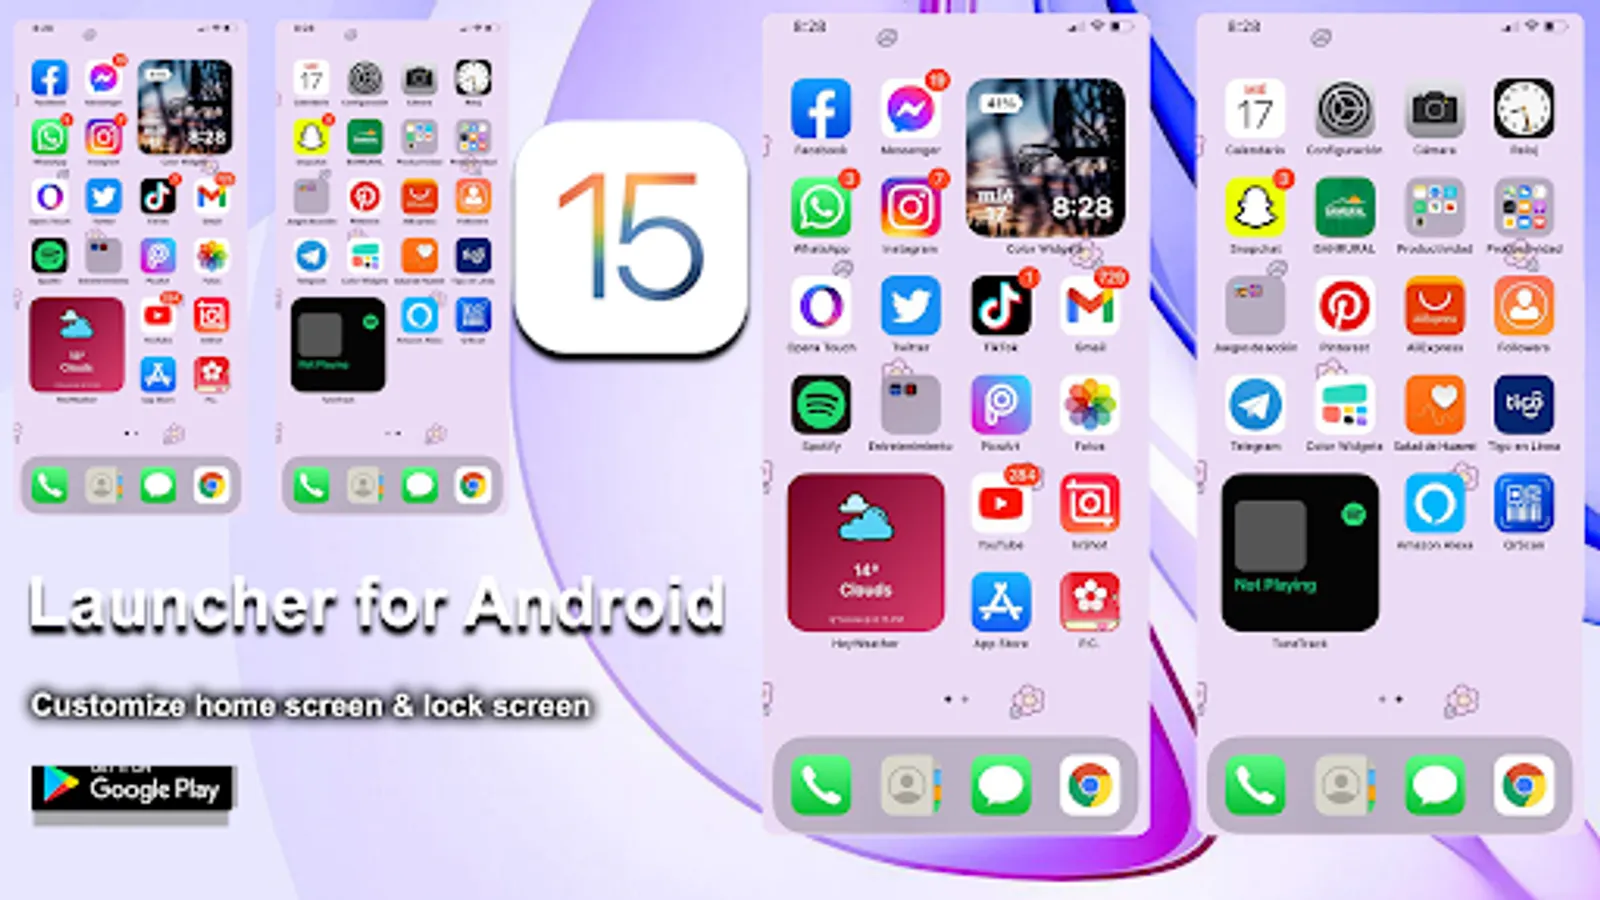Open the red flower app below InShot, large screen
1600x900 pixels.
click(x=1090, y=603)
